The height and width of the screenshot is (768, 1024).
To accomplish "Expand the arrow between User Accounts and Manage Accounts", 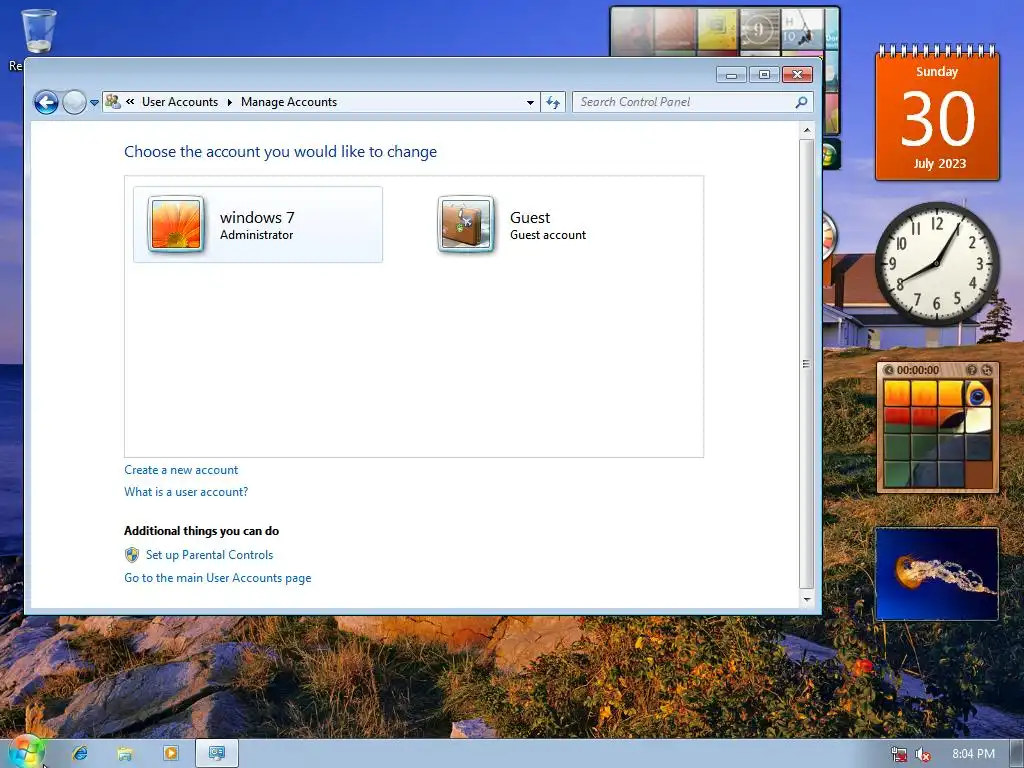I will click(x=229, y=102).
